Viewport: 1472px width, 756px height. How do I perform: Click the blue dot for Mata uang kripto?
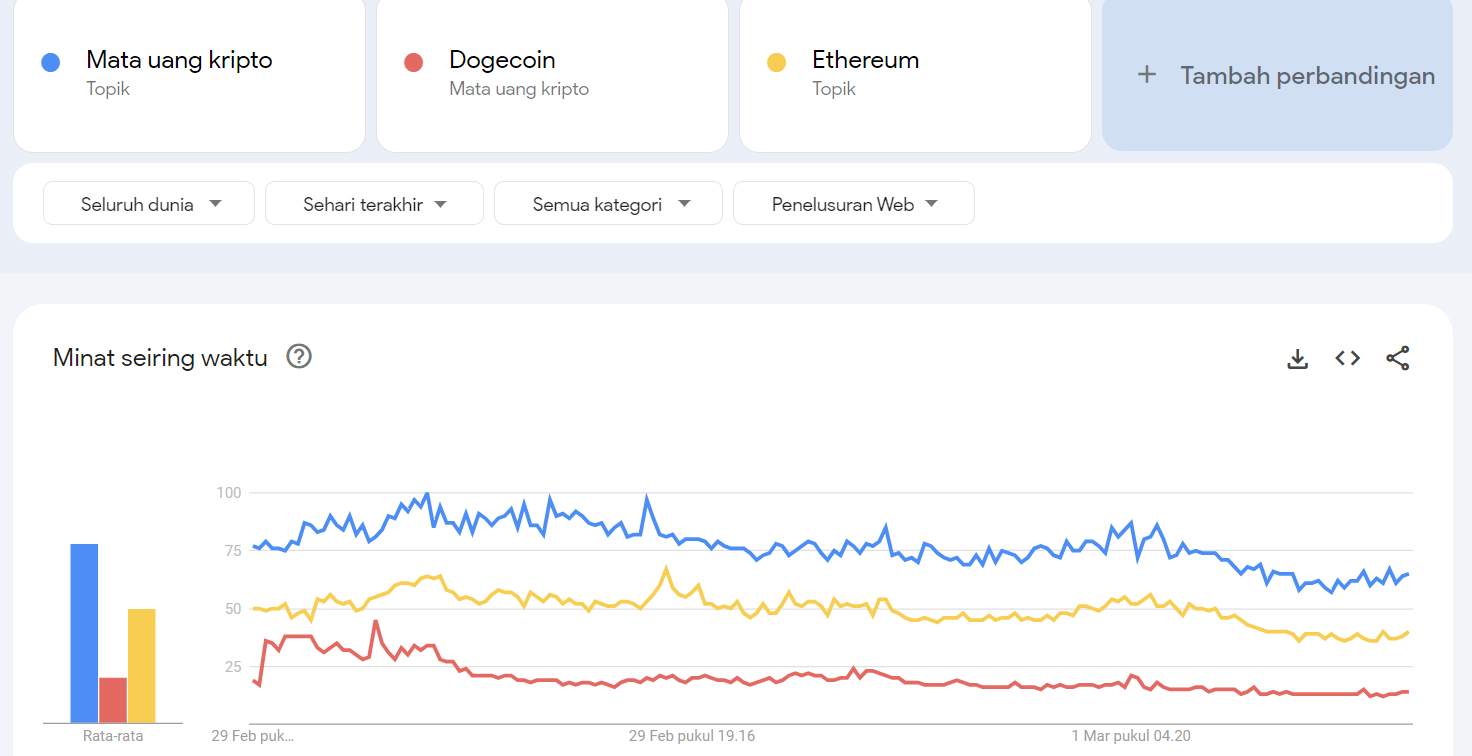pyautogui.click(x=51, y=63)
